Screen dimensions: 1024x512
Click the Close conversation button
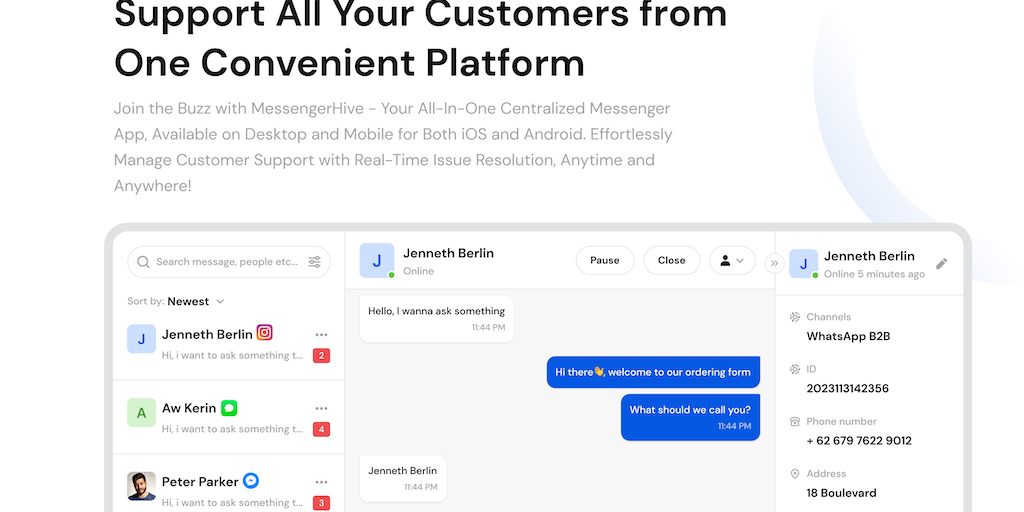671,261
